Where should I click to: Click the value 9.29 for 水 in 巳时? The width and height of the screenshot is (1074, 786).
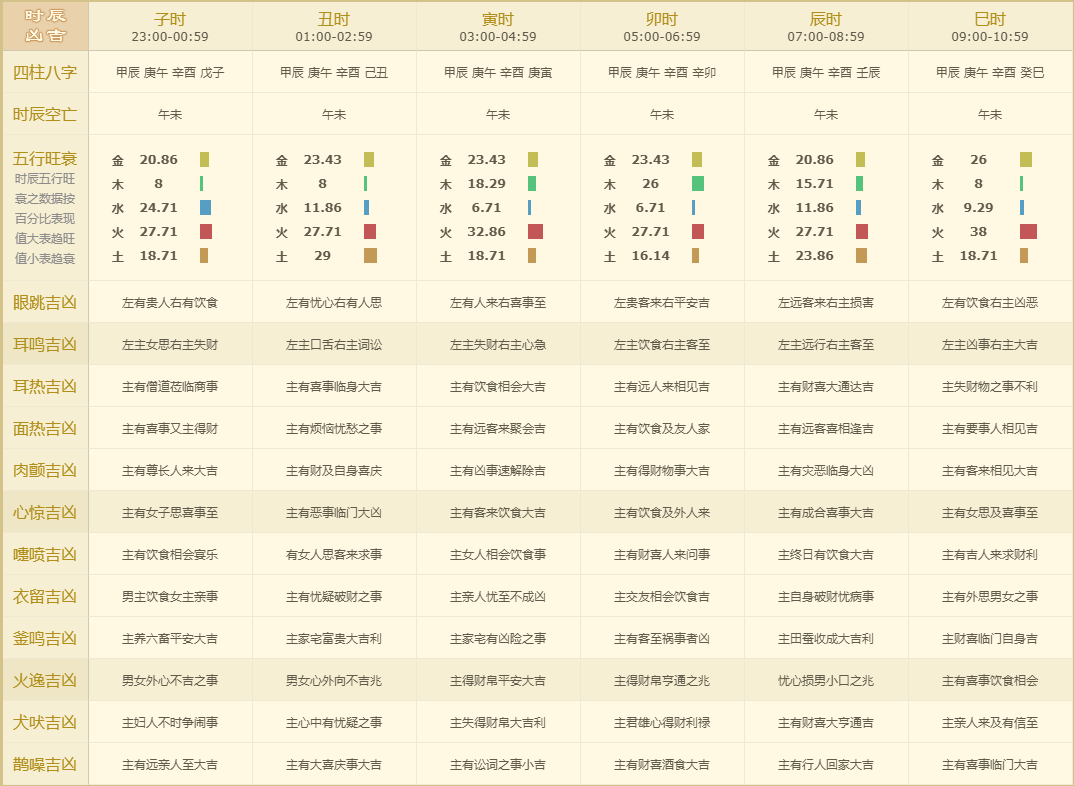(x=978, y=207)
